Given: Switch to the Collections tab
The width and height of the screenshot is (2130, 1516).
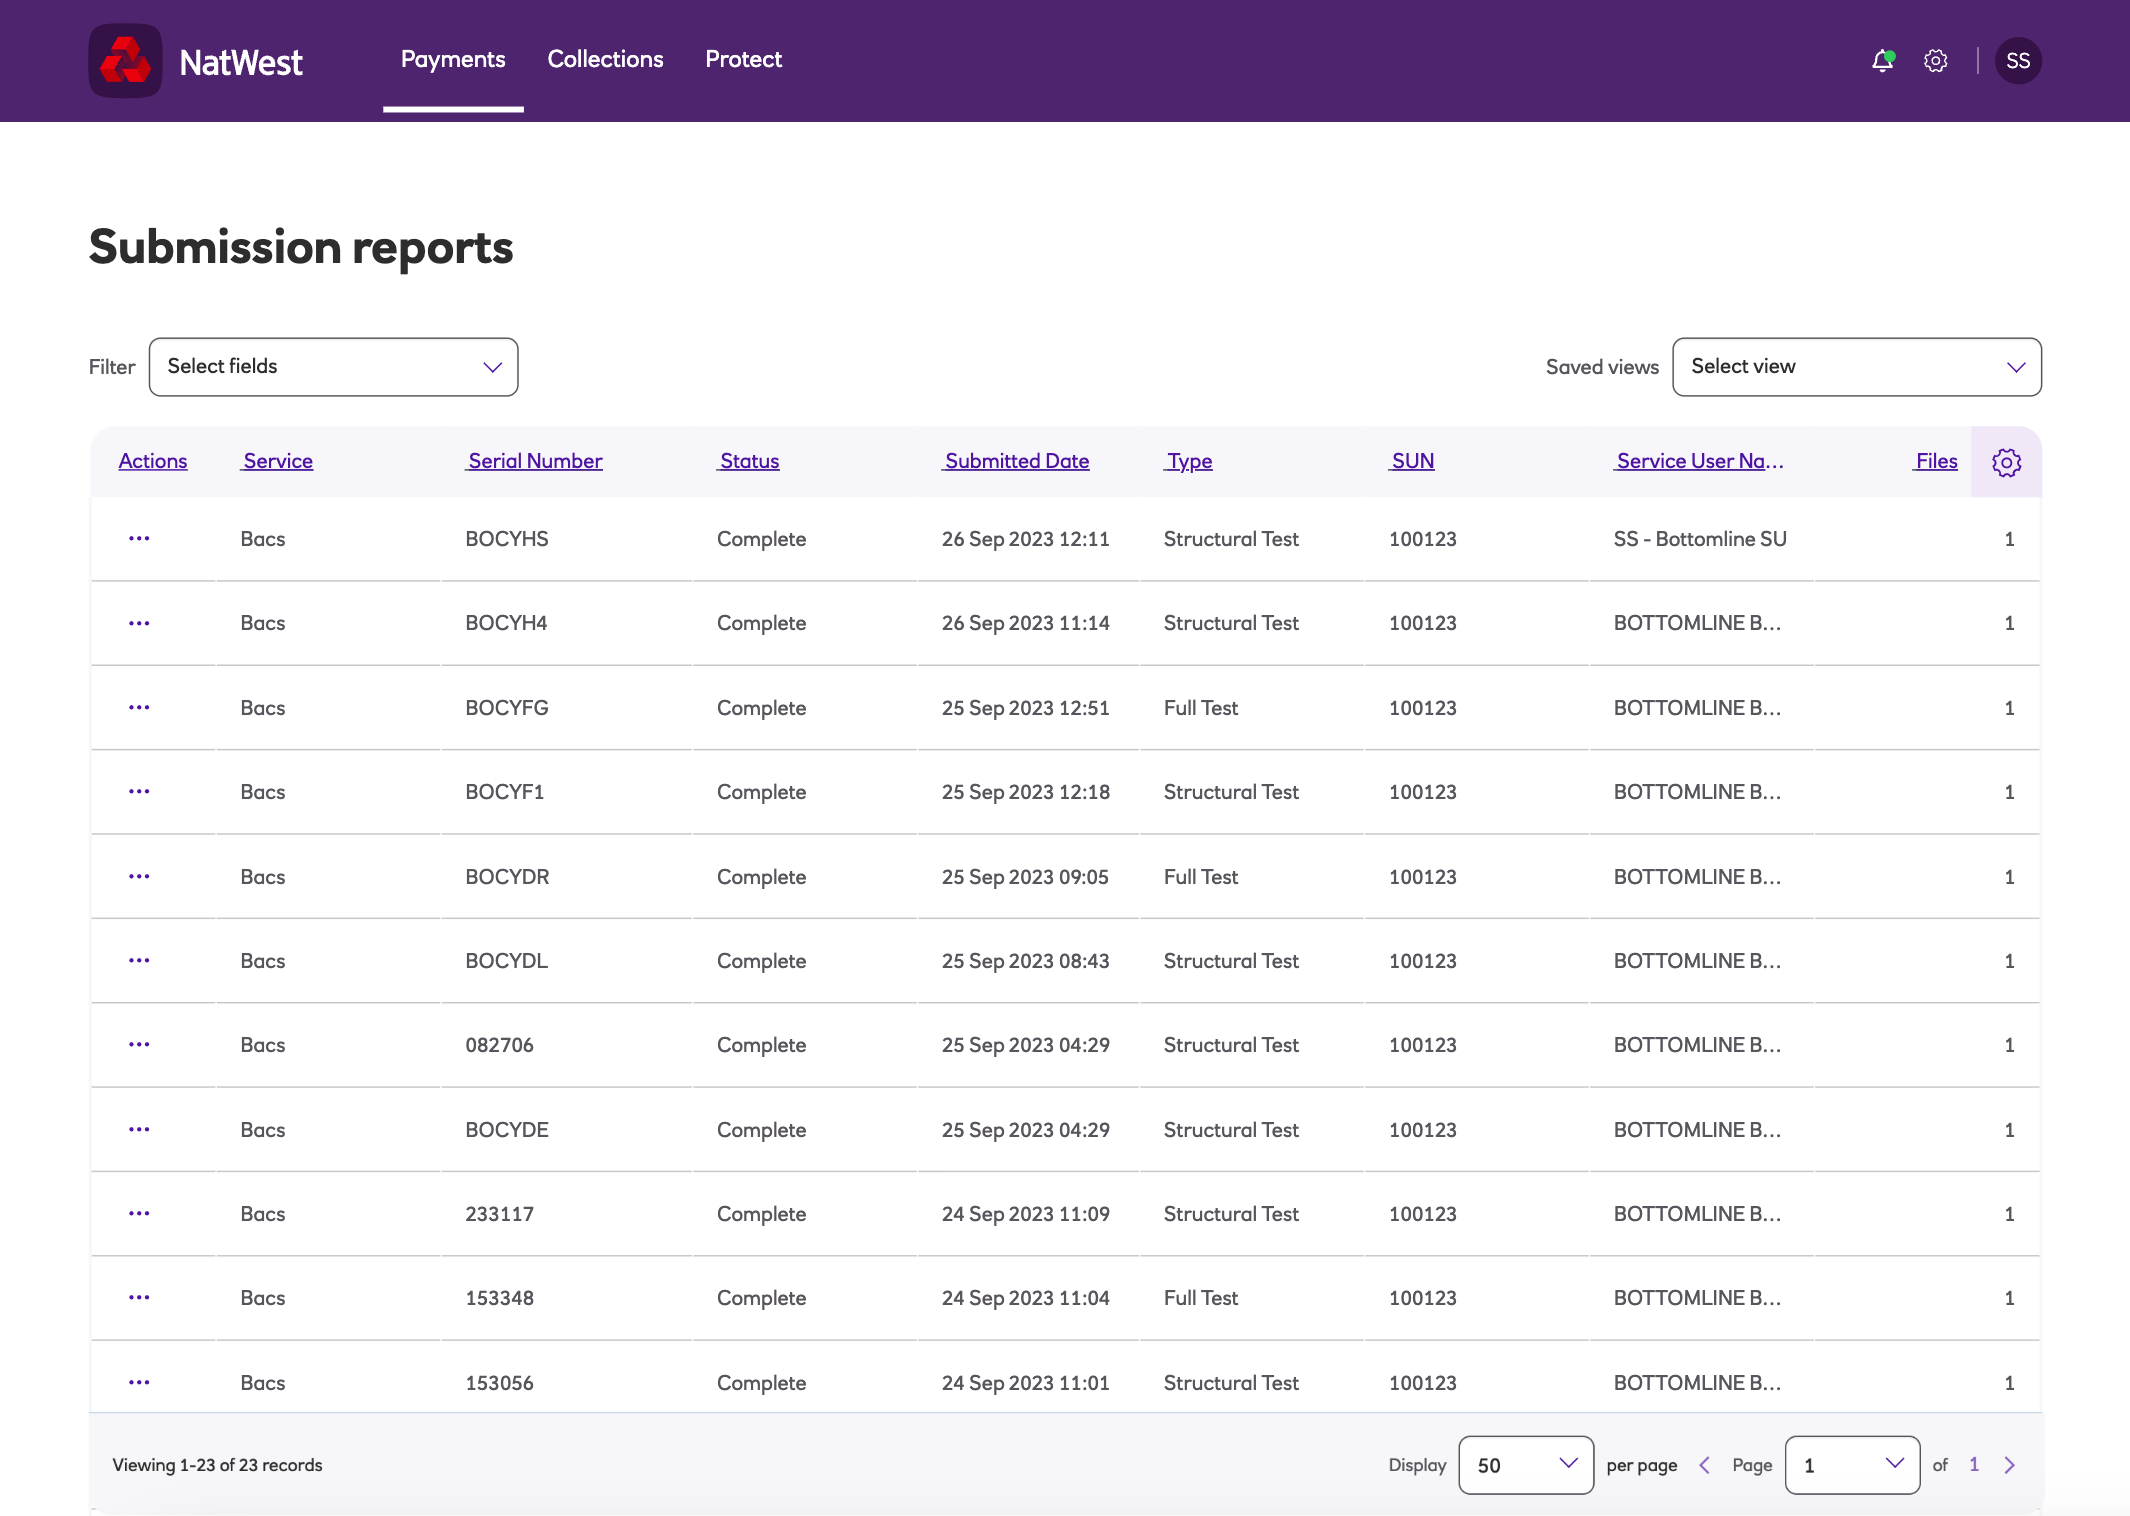Looking at the screenshot, I should (605, 60).
